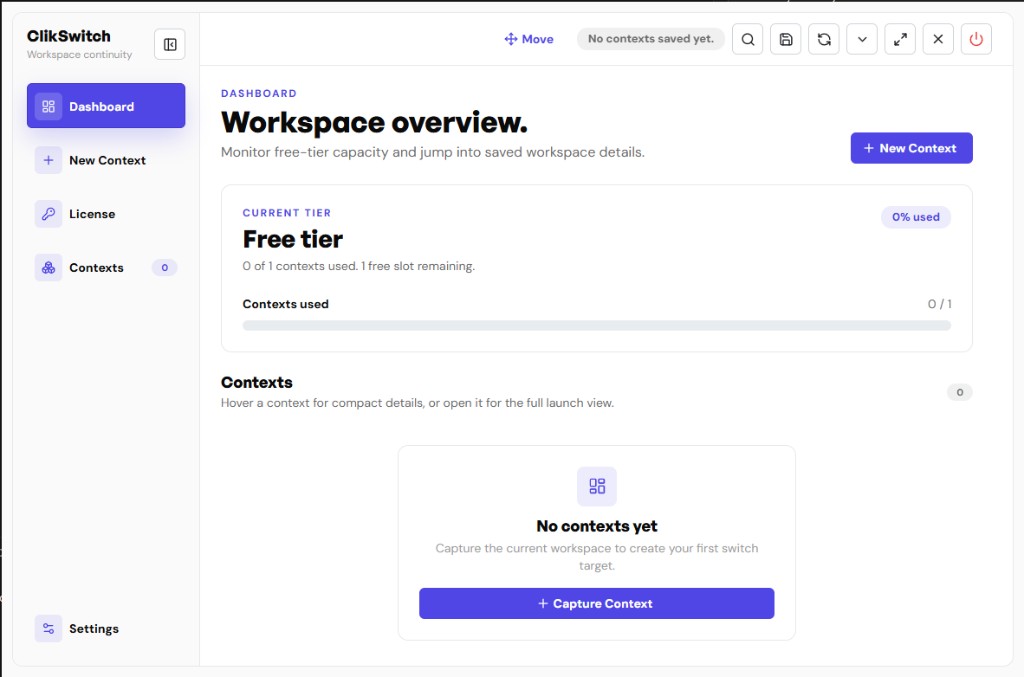Click the X close icon in the toolbar
Screen dimensions: 1024x677
pyautogui.click(x=938, y=39)
